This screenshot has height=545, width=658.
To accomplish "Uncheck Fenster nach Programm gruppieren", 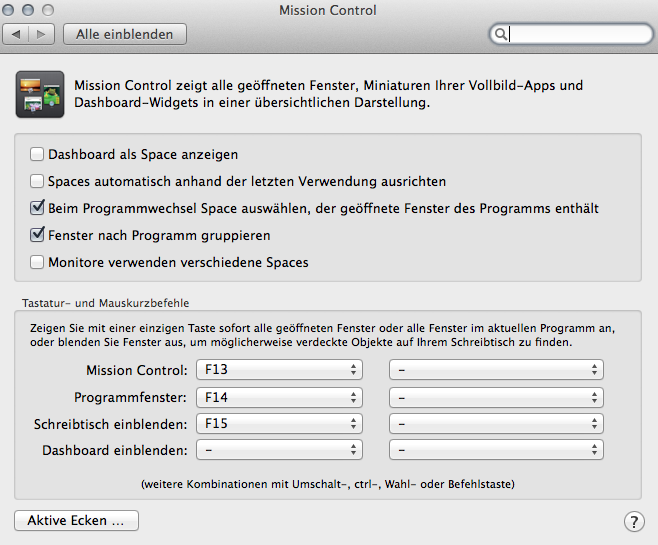I will pyautogui.click(x=37, y=235).
